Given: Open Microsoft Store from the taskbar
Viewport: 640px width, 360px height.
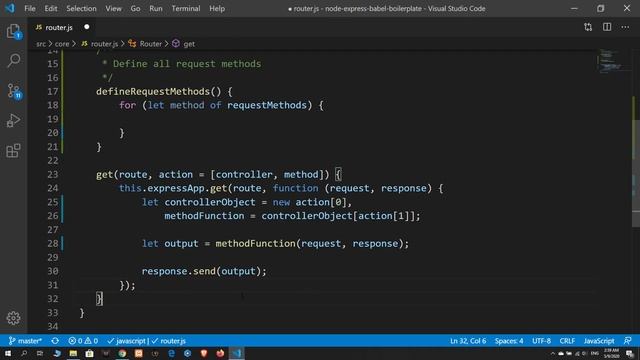Looking at the screenshot, I should (x=89, y=353).
